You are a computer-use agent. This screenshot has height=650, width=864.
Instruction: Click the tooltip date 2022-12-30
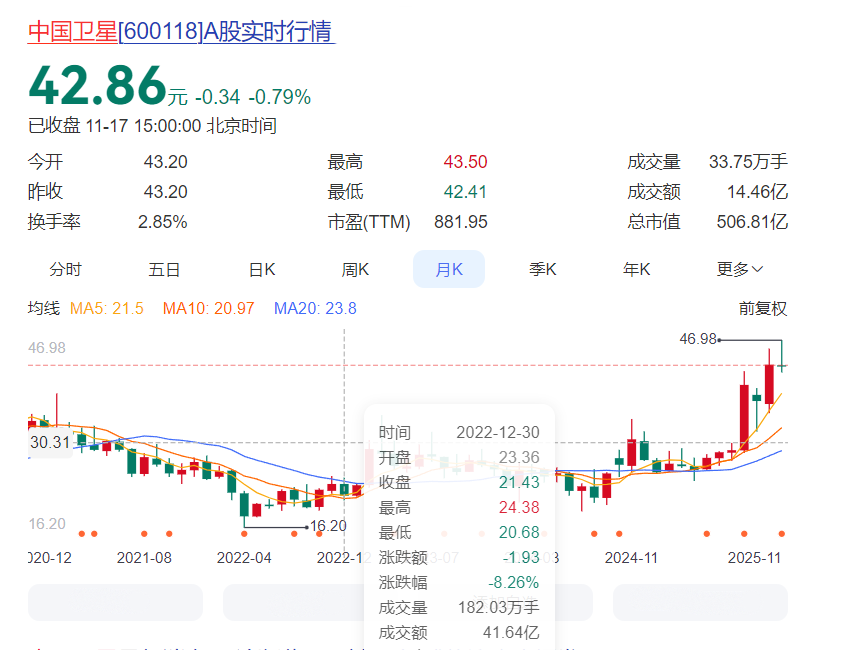point(498,432)
